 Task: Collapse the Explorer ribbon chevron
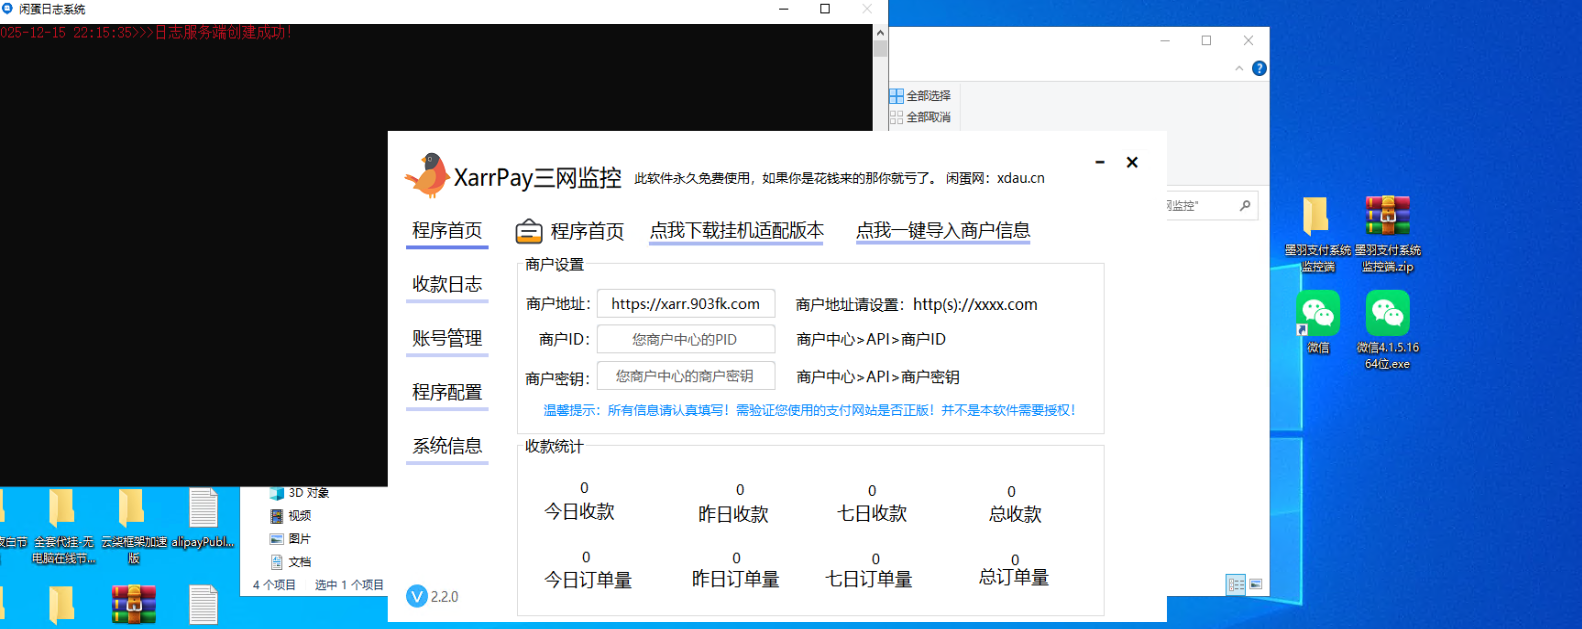tap(1239, 68)
